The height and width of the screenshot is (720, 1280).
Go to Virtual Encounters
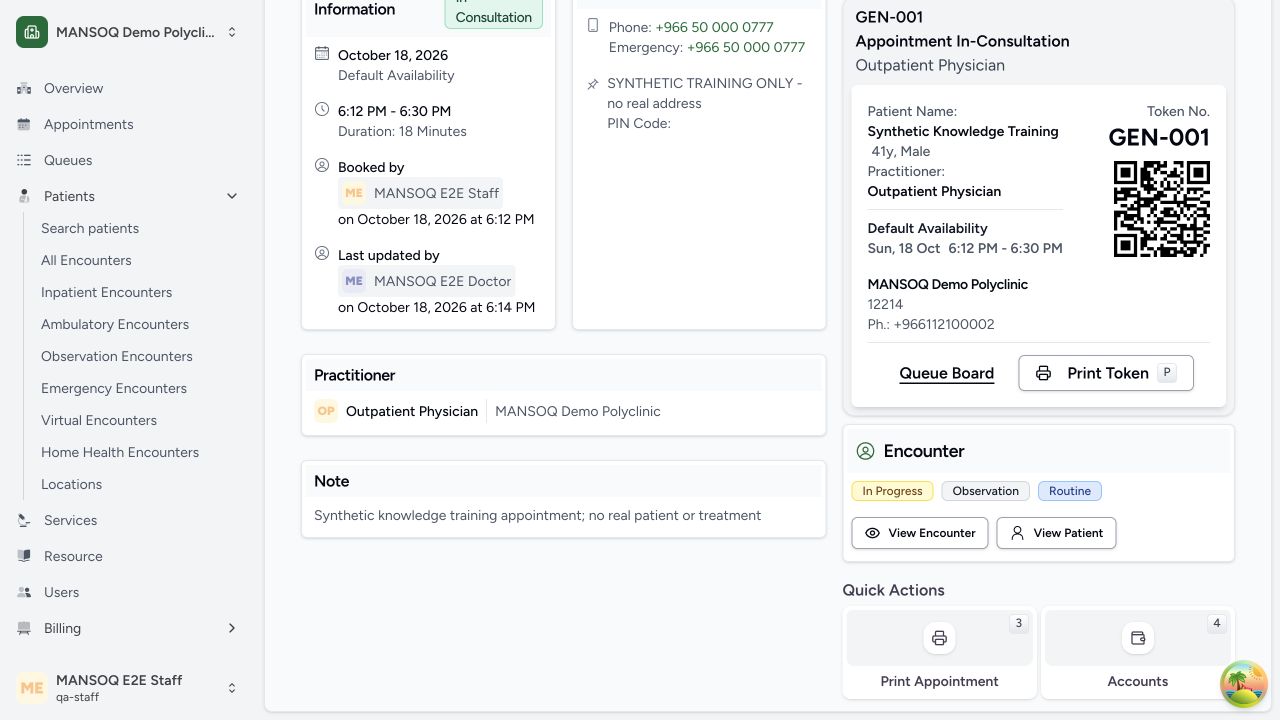(x=99, y=420)
